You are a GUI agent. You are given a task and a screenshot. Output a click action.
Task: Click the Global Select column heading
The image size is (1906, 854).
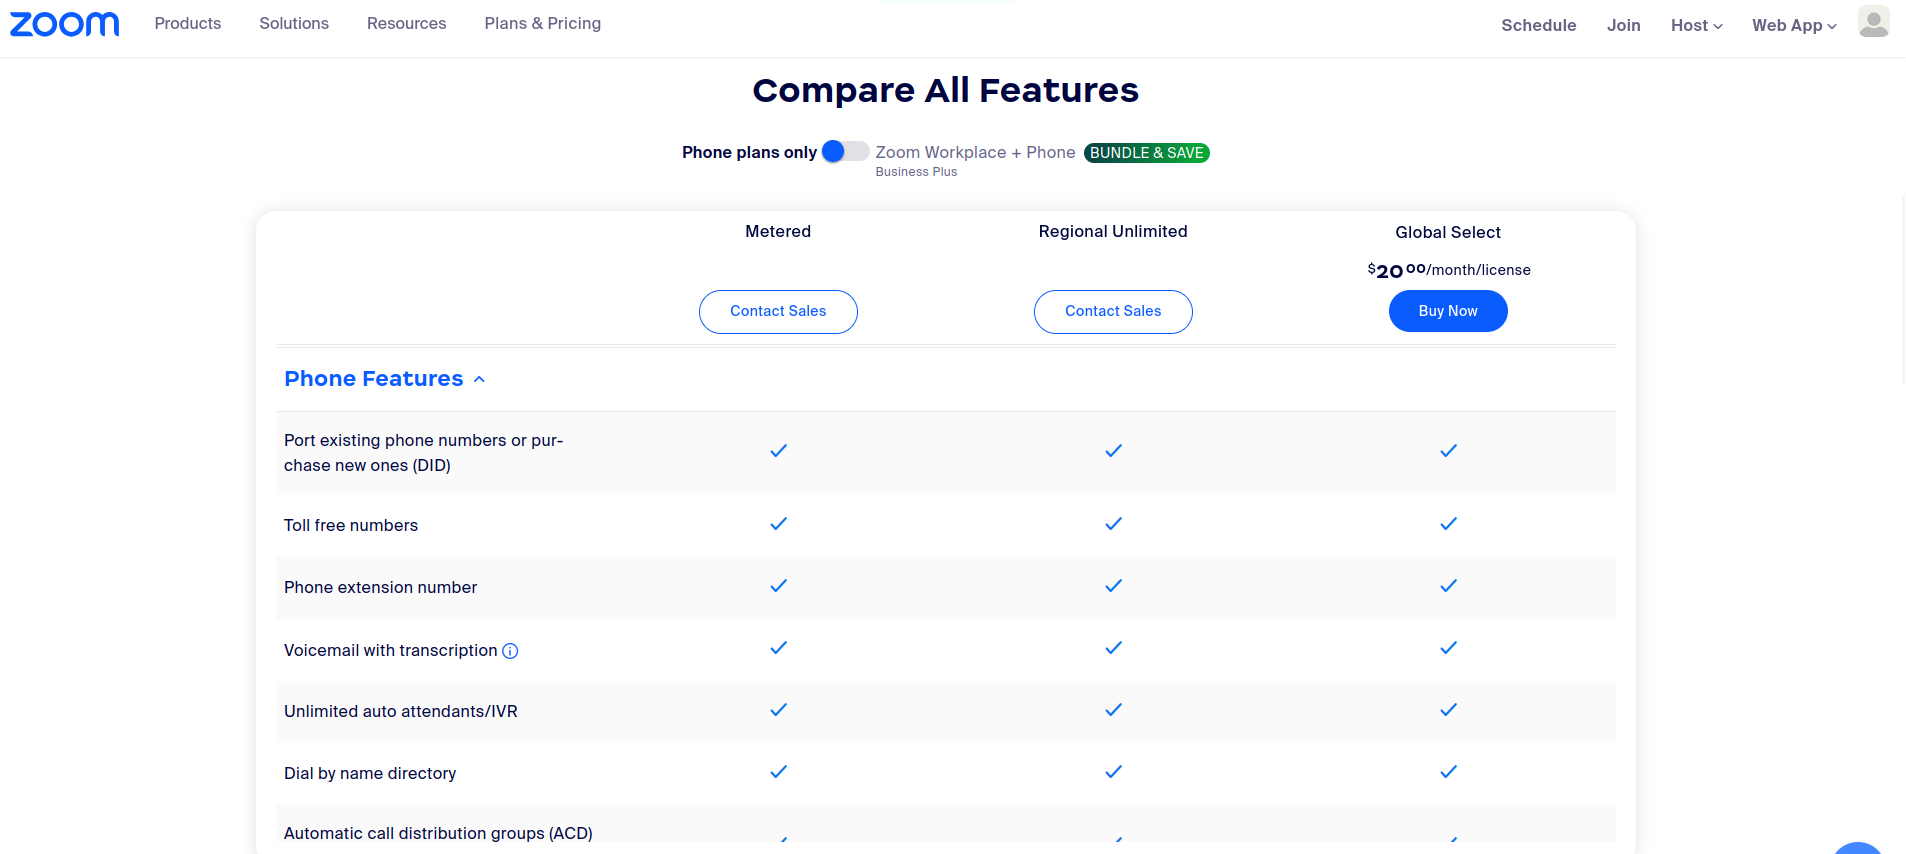1448,232
